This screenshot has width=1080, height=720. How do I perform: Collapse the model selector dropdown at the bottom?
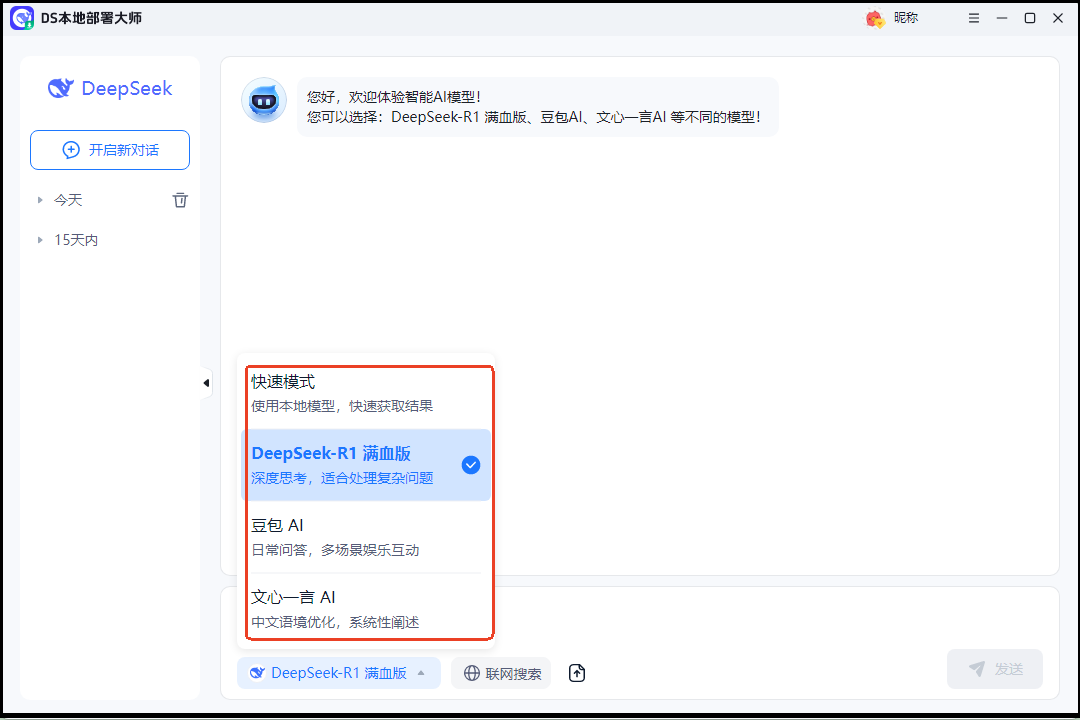pos(338,673)
